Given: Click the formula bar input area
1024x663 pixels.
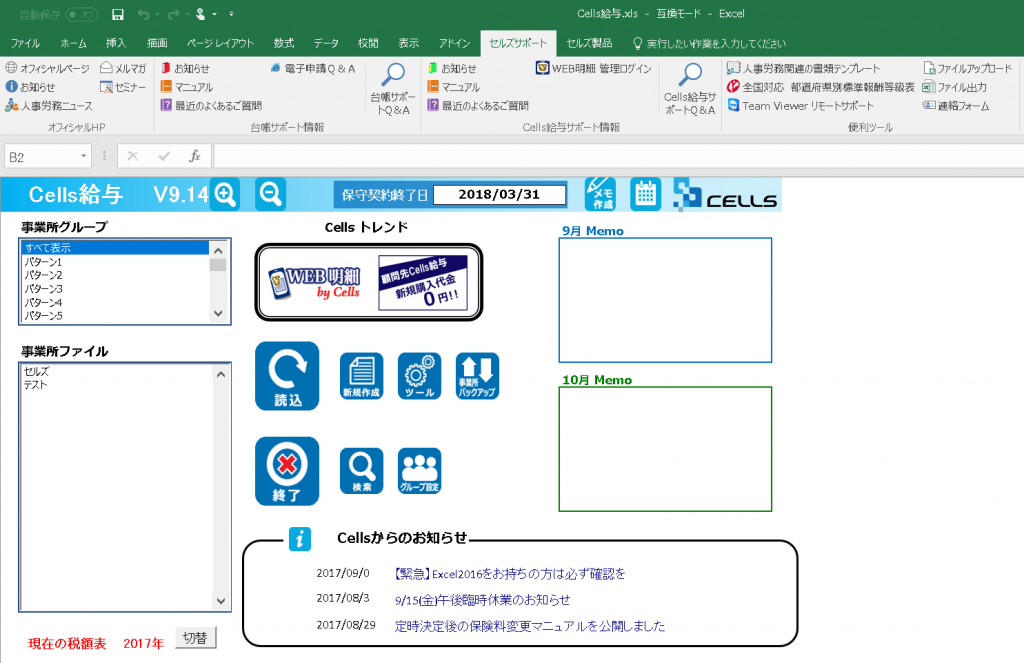Looking at the screenshot, I should pos(618,156).
